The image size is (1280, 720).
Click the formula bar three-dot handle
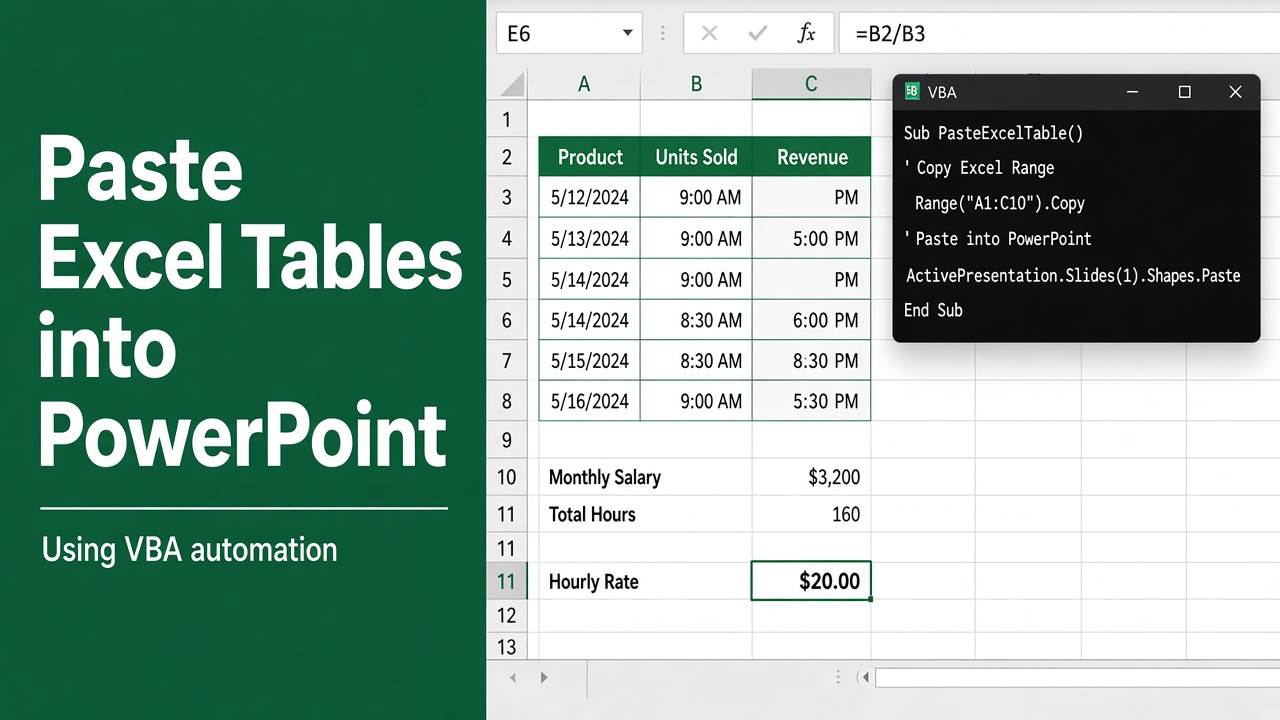(x=662, y=33)
